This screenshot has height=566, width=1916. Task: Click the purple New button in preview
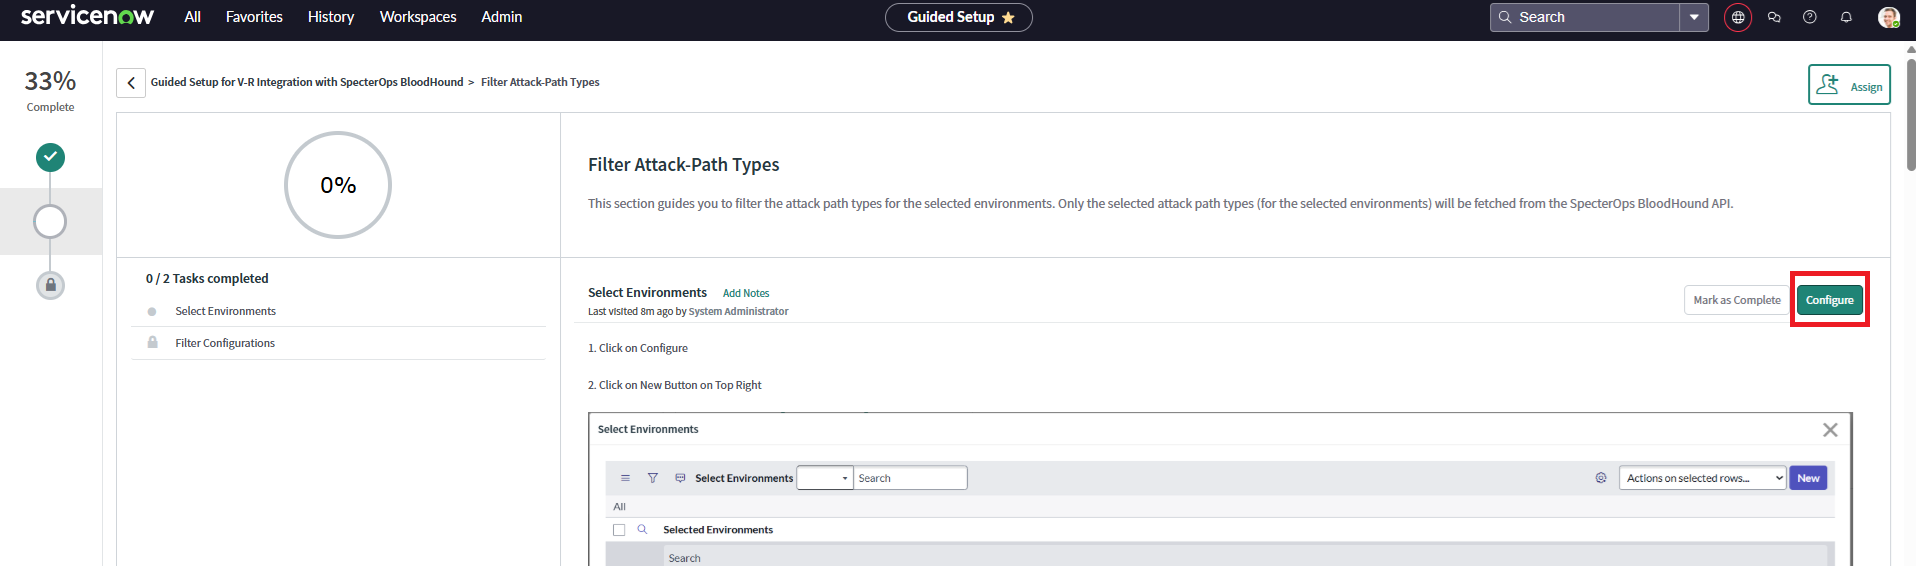[1808, 478]
